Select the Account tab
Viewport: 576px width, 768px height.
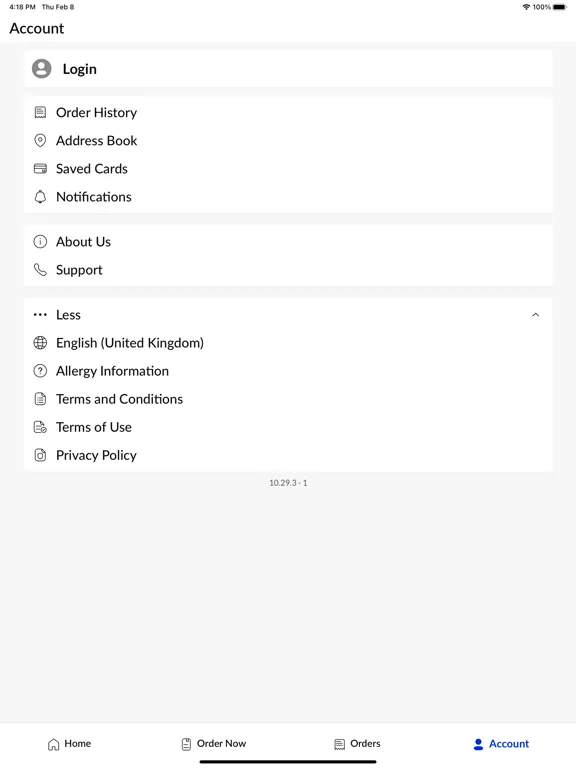pos(501,744)
